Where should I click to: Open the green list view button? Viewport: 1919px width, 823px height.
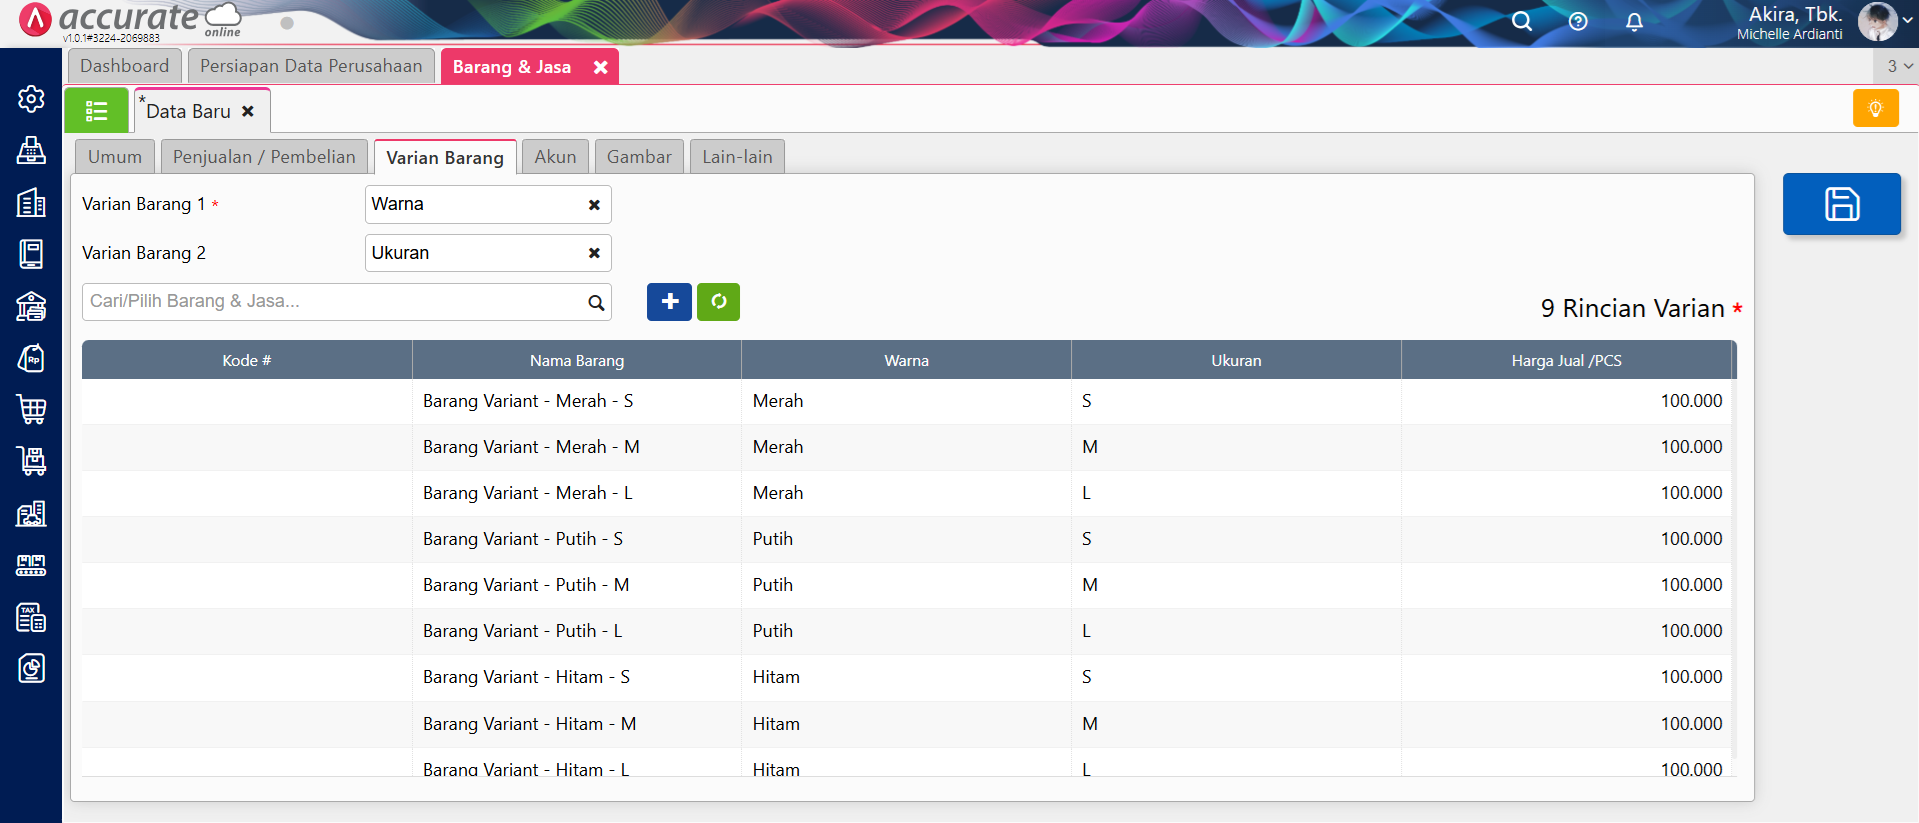[x=96, y=111]
